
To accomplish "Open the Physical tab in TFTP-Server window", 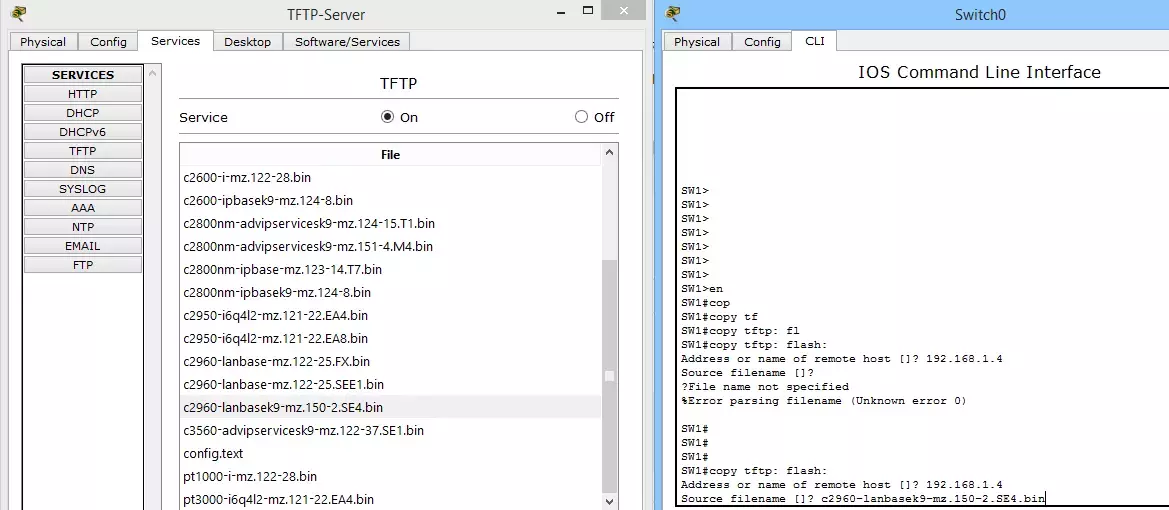I will pyautogui.click(x=42, y=42).
